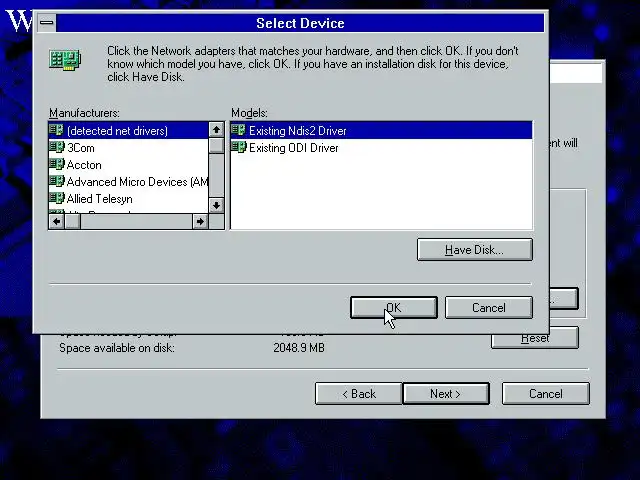Click Manufacturers list scroll up arrow

pyautogui.click(x=216, y=130)
